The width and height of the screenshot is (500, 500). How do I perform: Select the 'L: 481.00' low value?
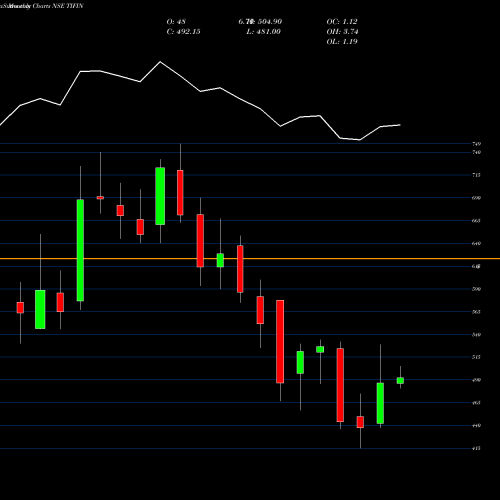pyautogui.click(x=263, y=32)
